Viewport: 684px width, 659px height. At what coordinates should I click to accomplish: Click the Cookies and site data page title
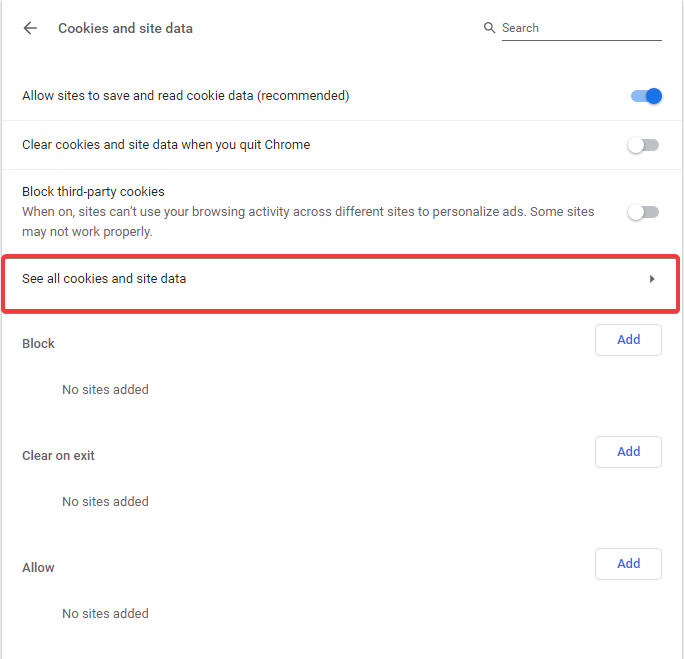[x=125, y=28]
